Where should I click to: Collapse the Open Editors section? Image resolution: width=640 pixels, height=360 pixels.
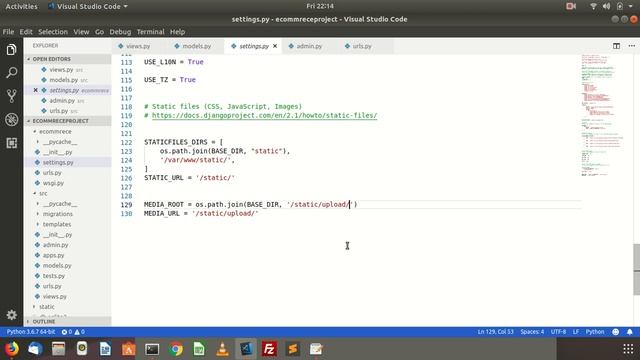[67, 59]
